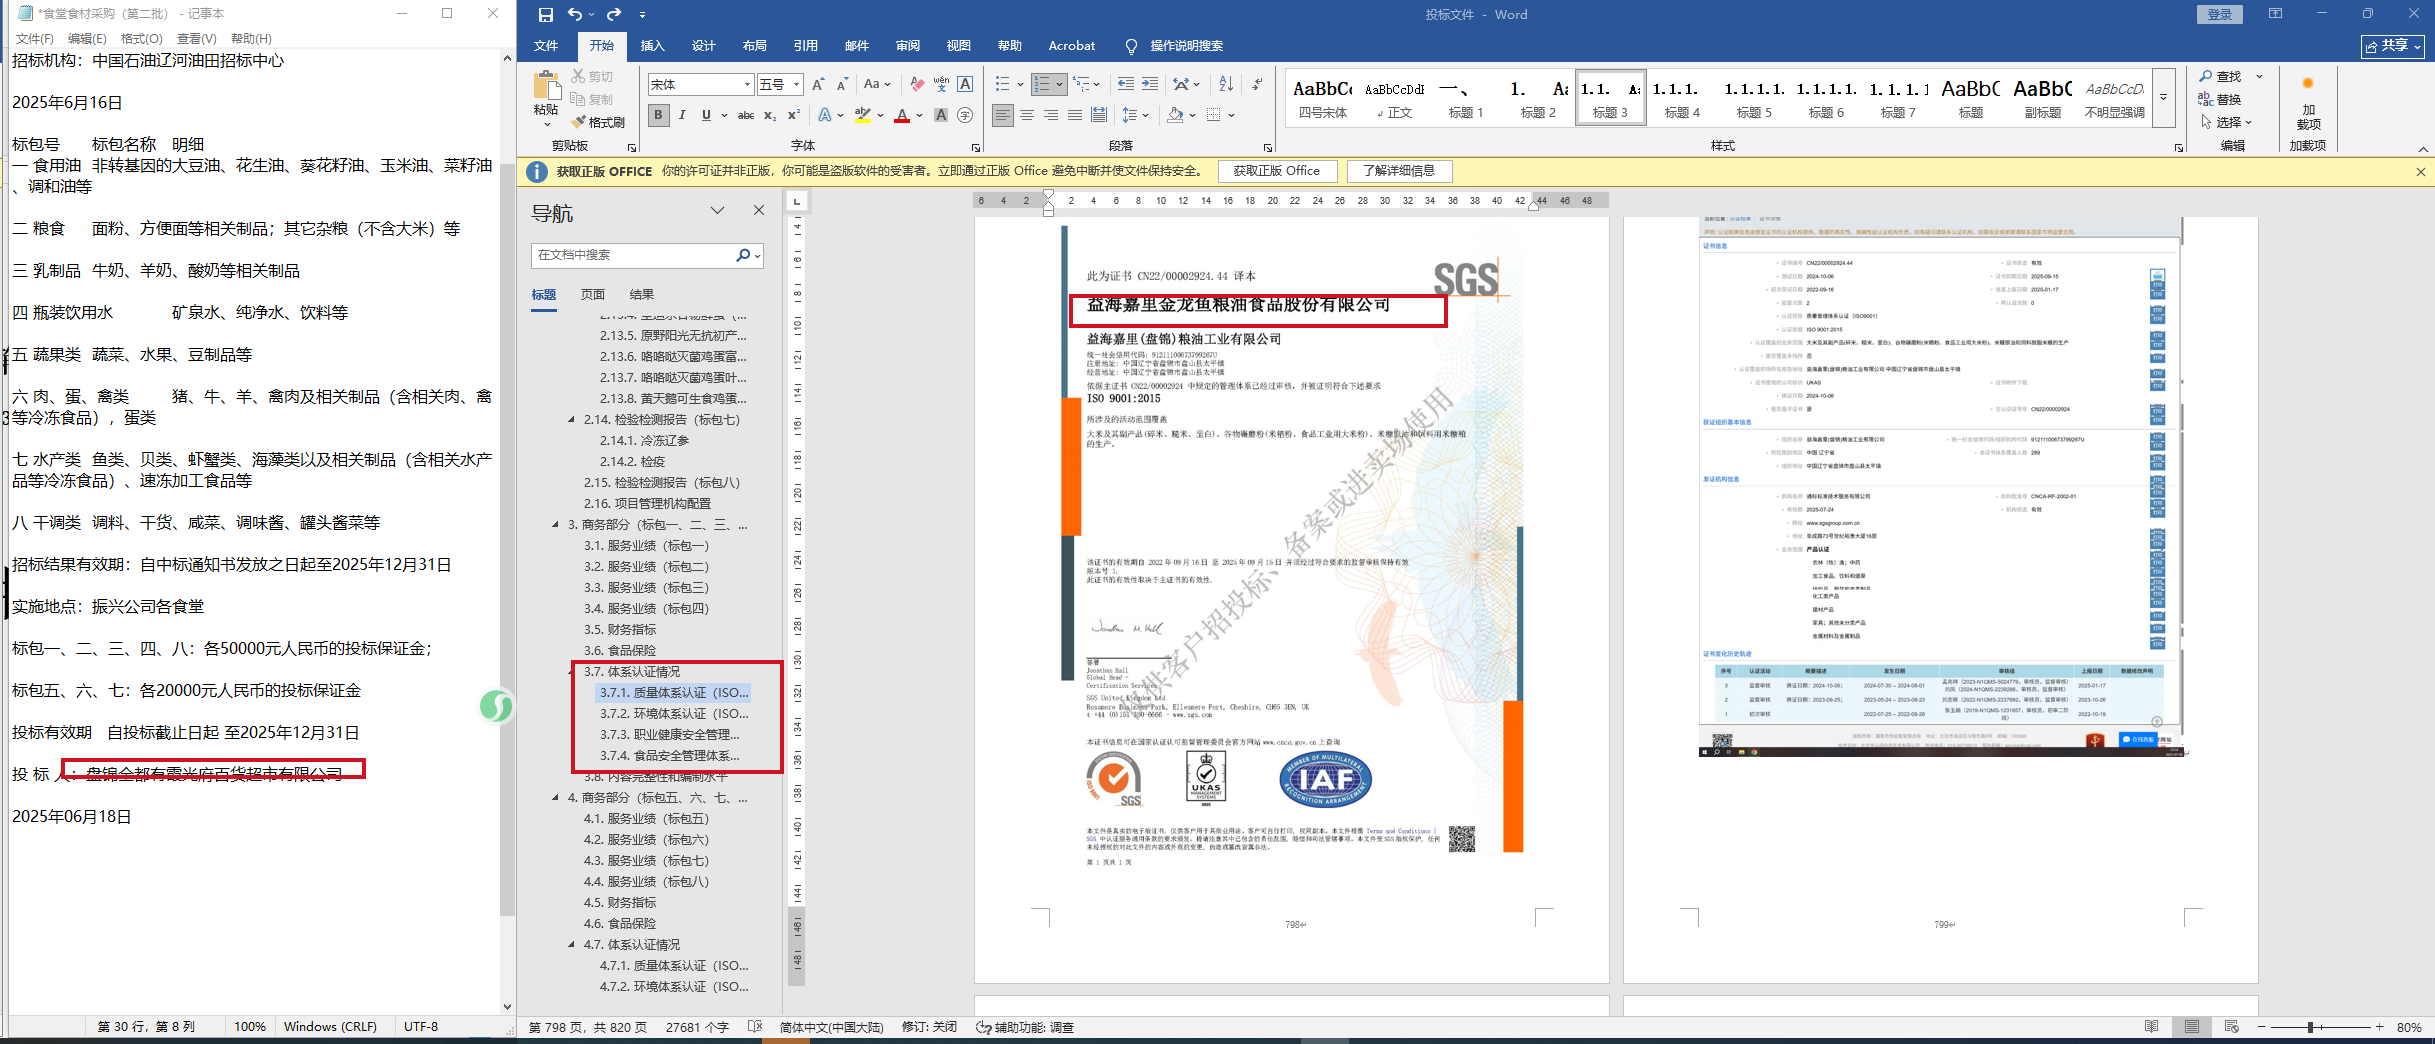
Task: Click the strikethrough (abc) icon
Action: coord(745,116)
